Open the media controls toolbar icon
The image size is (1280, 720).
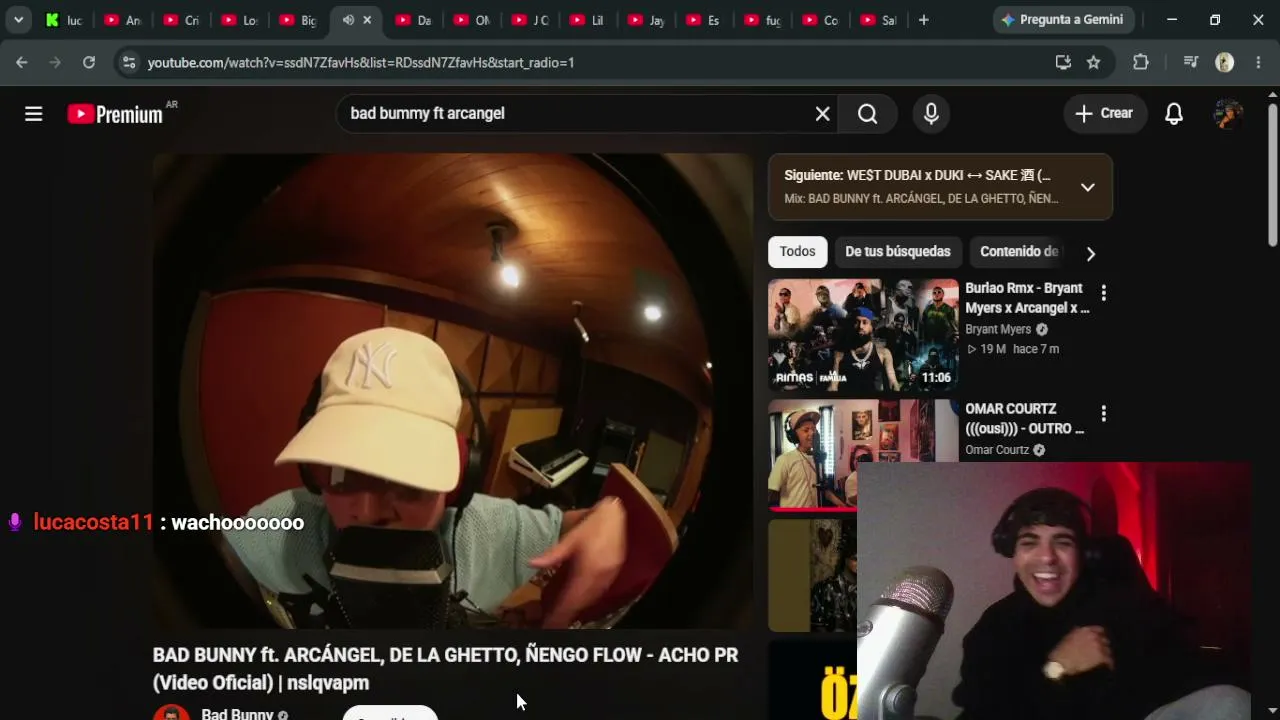point(1190,62)
